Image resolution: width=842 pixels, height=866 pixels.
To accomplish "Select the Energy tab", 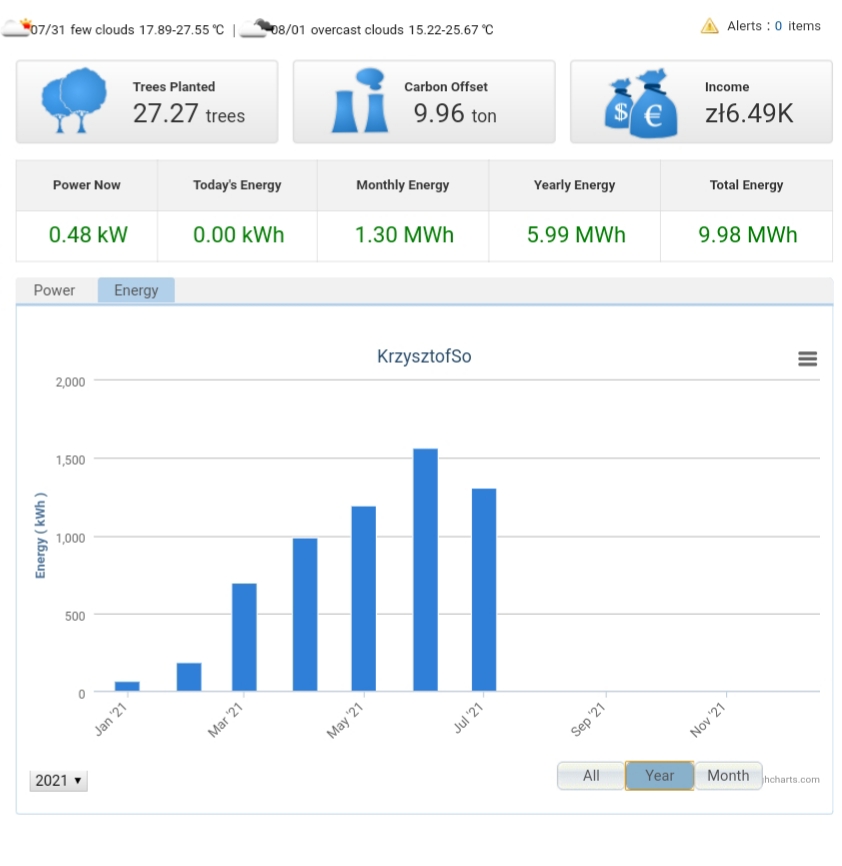I will pos(136,290).
